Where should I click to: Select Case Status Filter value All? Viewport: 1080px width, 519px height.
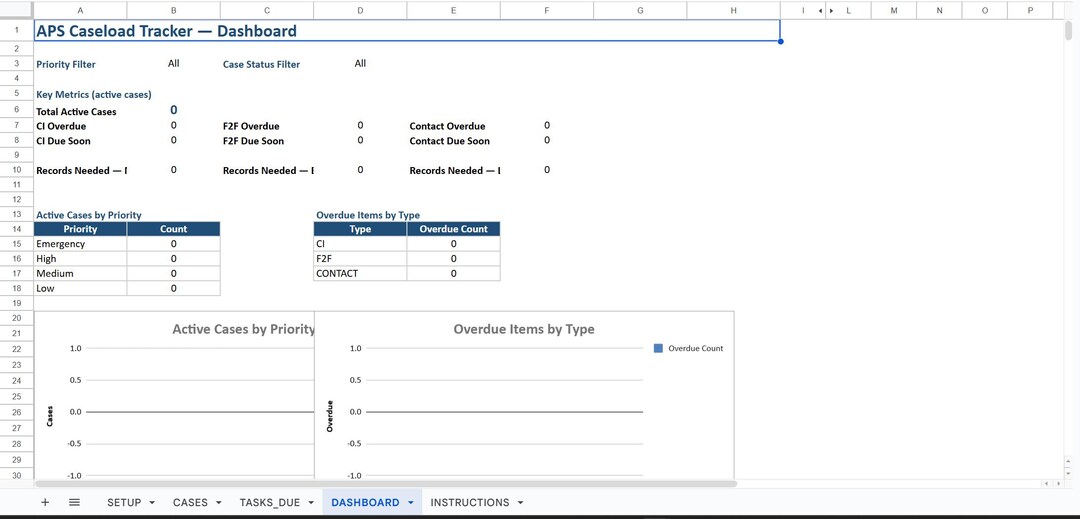[360, 63]
